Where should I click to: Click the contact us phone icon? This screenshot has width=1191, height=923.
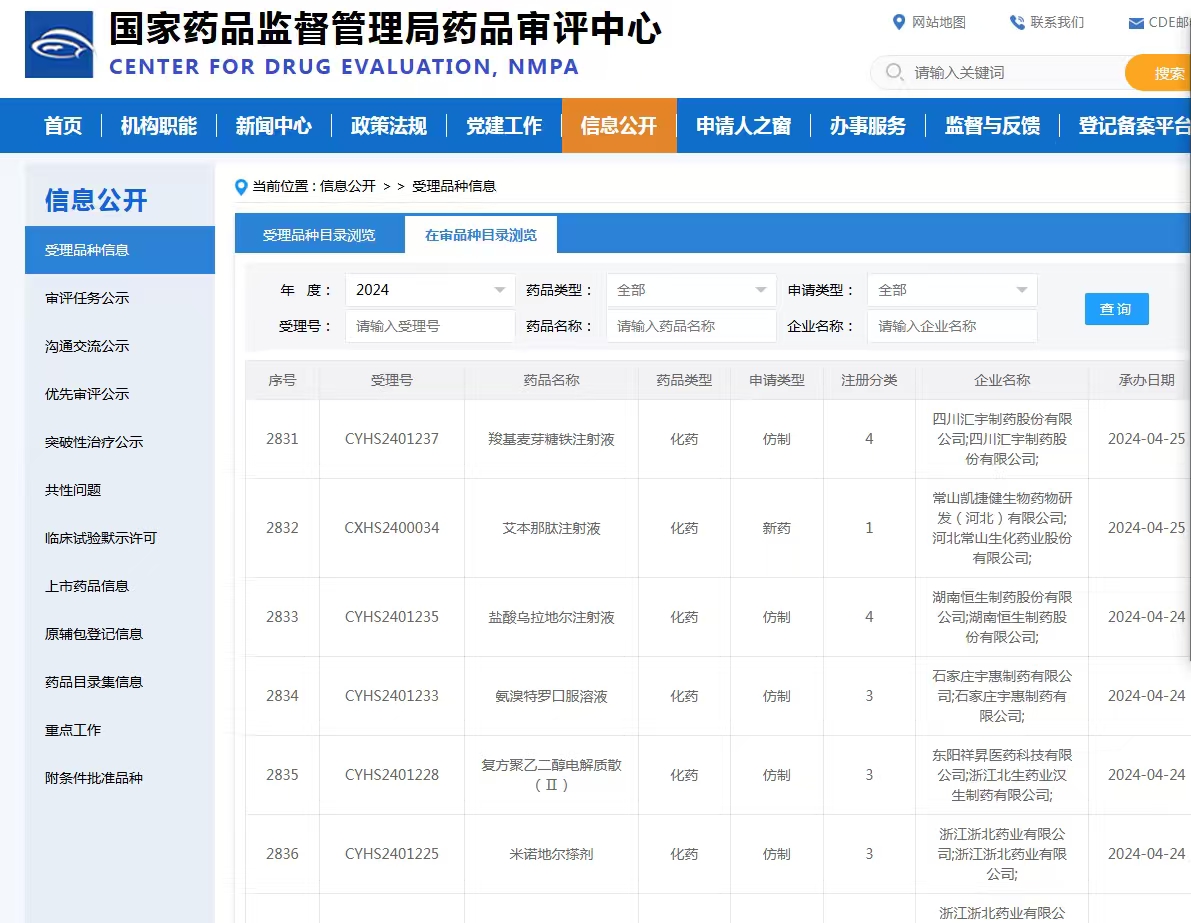1017,22
